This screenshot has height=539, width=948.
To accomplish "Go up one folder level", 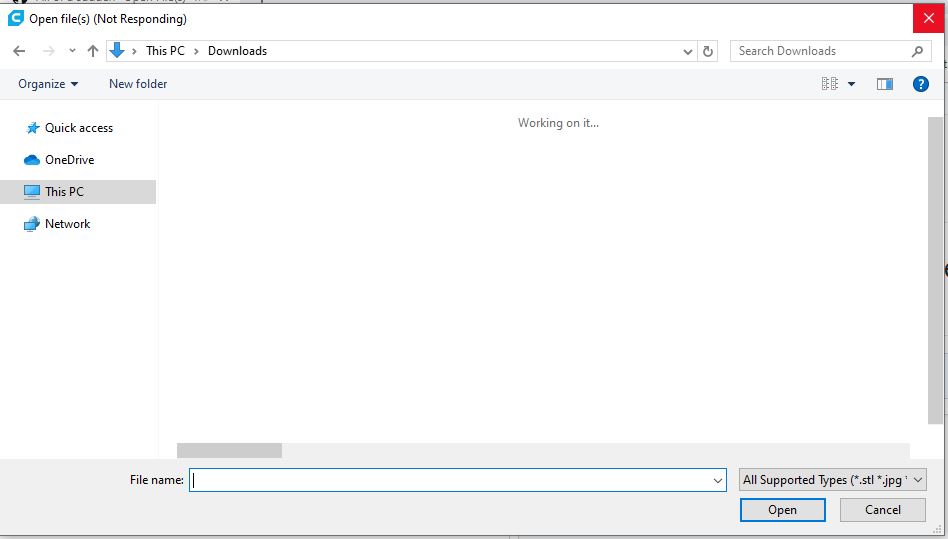I will pyautogui.click(x=93, y=51).
